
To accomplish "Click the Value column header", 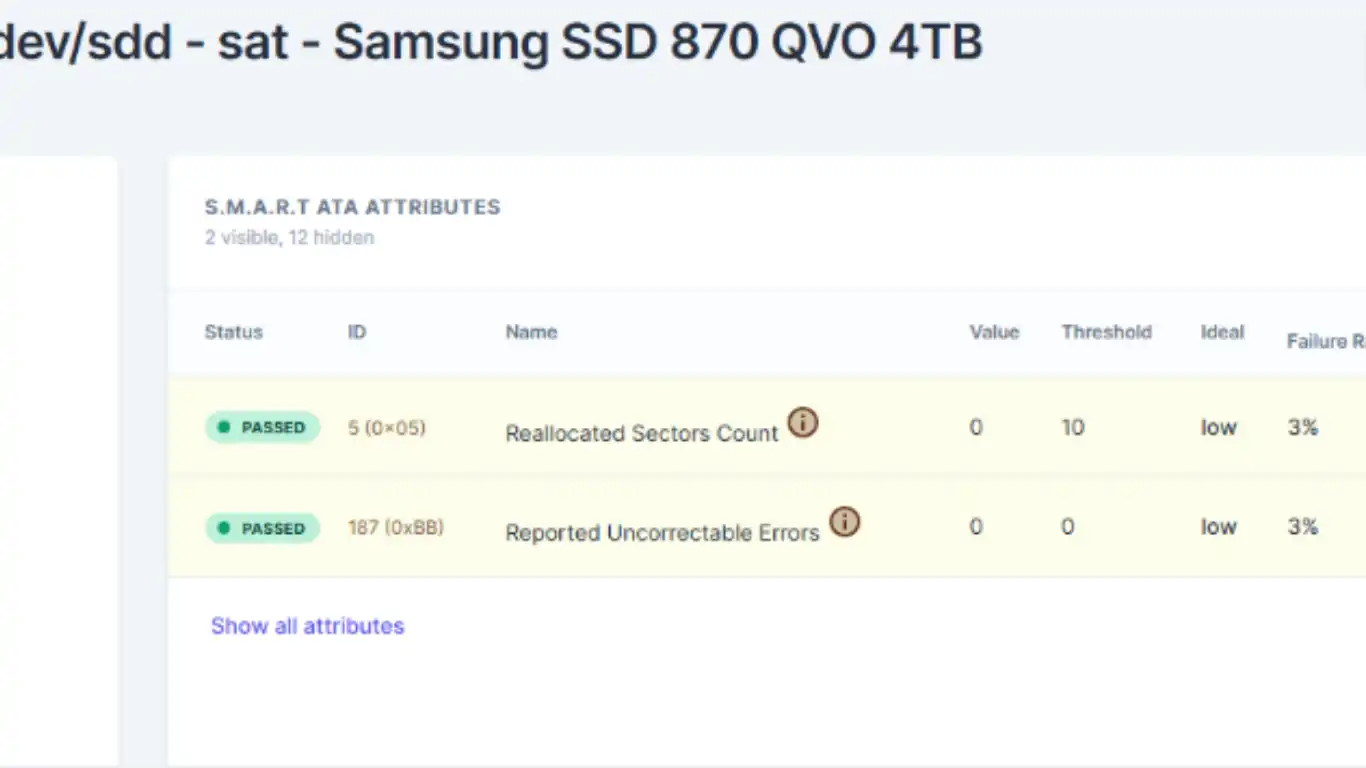I will coord(993,332).
